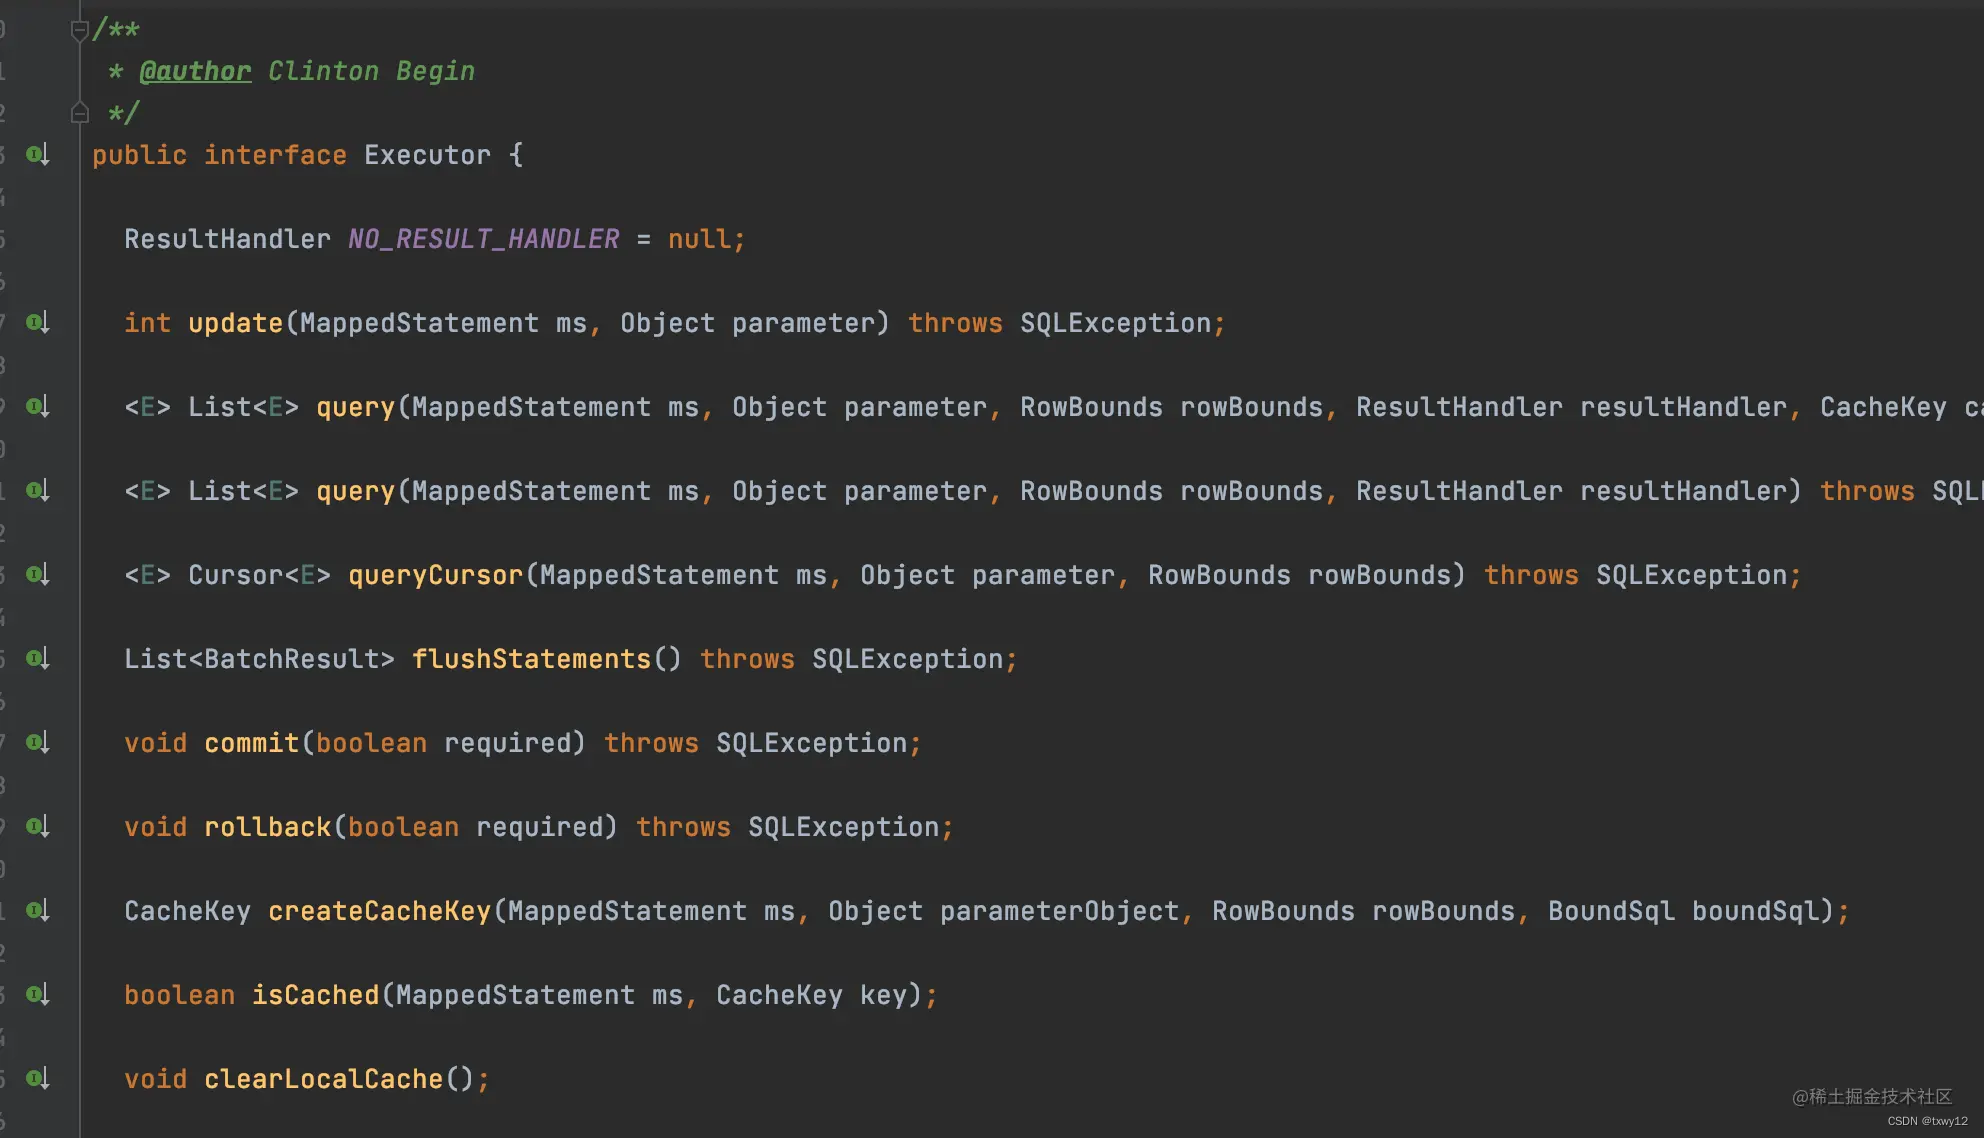Click the queryCursor method name

[x=435, y=575]
